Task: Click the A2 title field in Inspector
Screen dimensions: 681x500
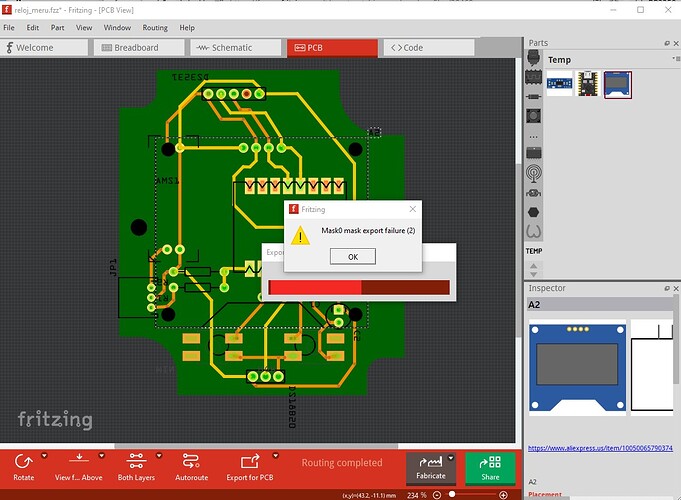Action: pos(600,305)
